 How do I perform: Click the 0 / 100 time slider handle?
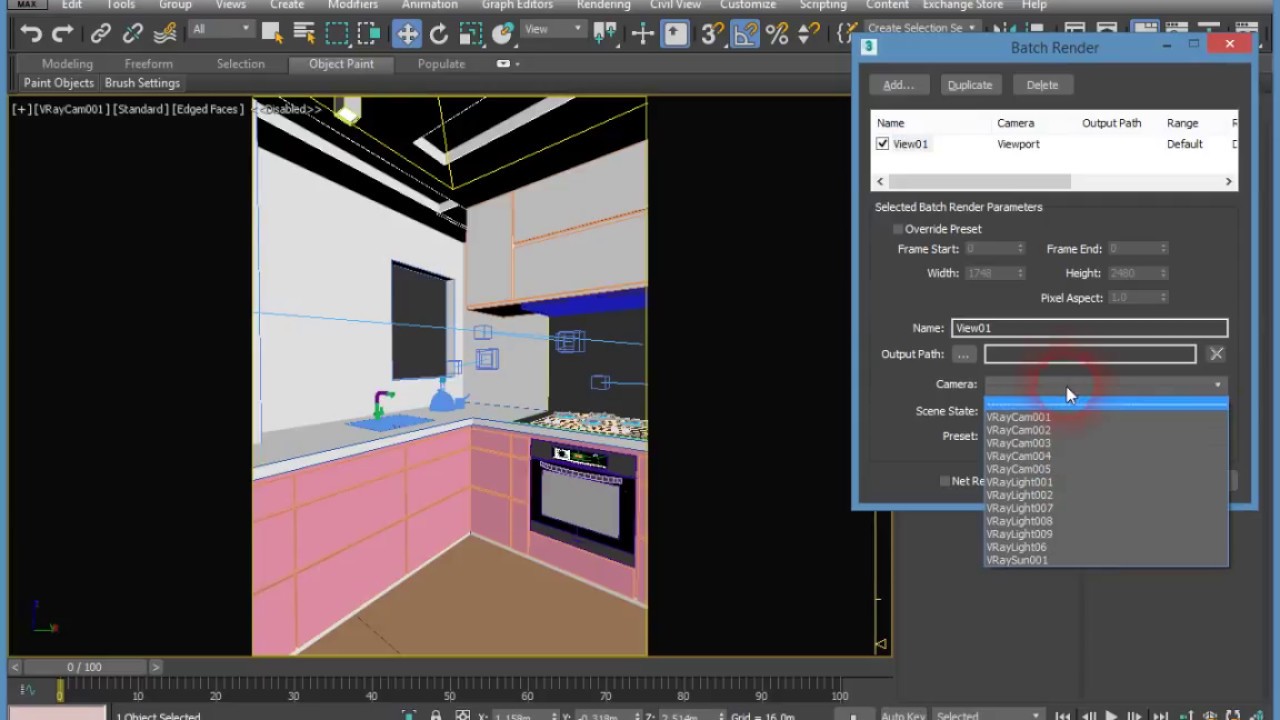click(85, 667)
